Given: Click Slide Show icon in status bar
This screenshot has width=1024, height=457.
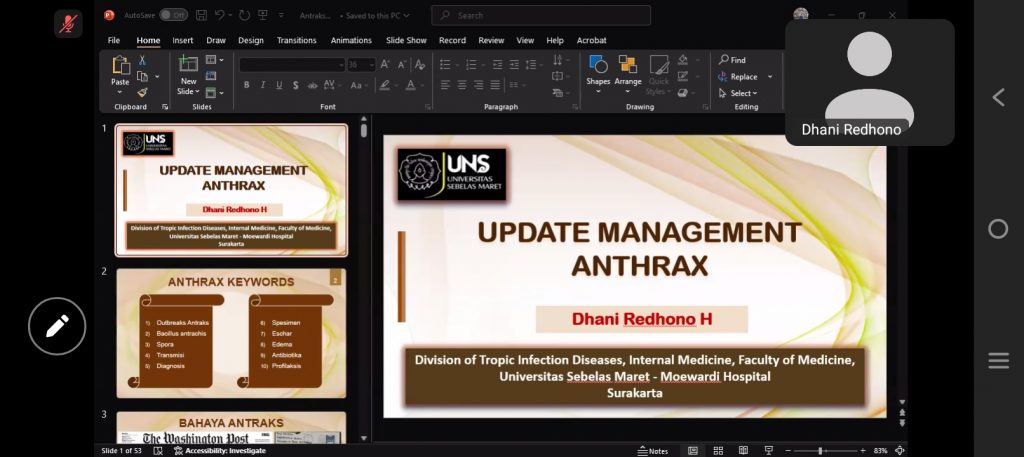Looking at the screenshot, I should coord(769,450).
